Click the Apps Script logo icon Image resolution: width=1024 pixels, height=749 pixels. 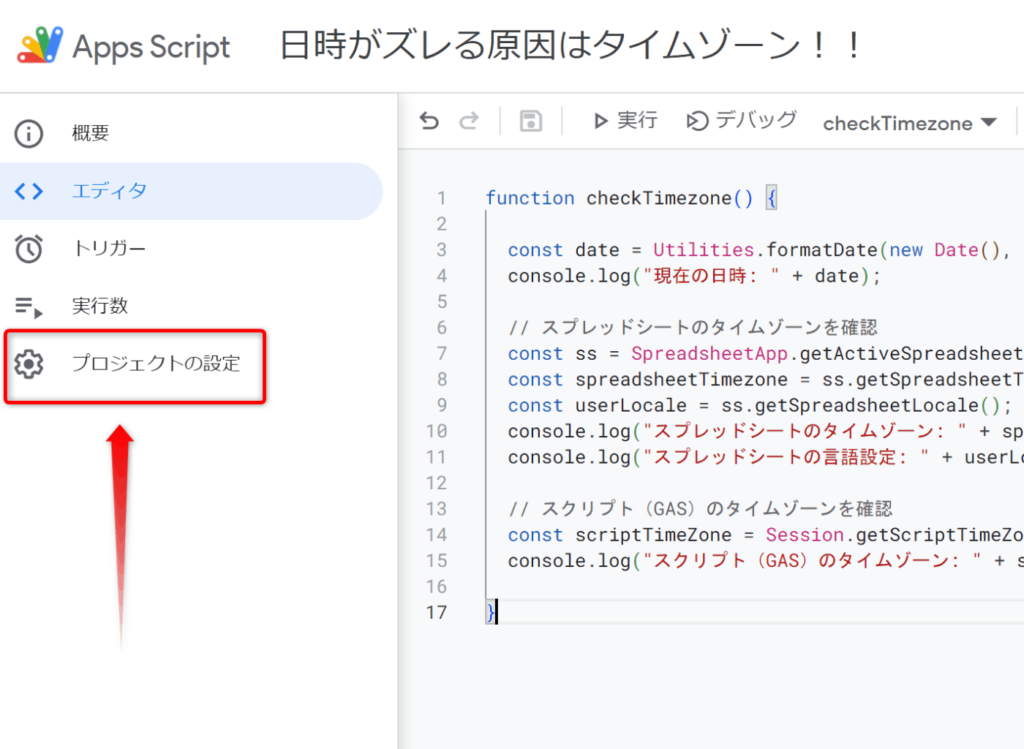[x=40, y=46]
